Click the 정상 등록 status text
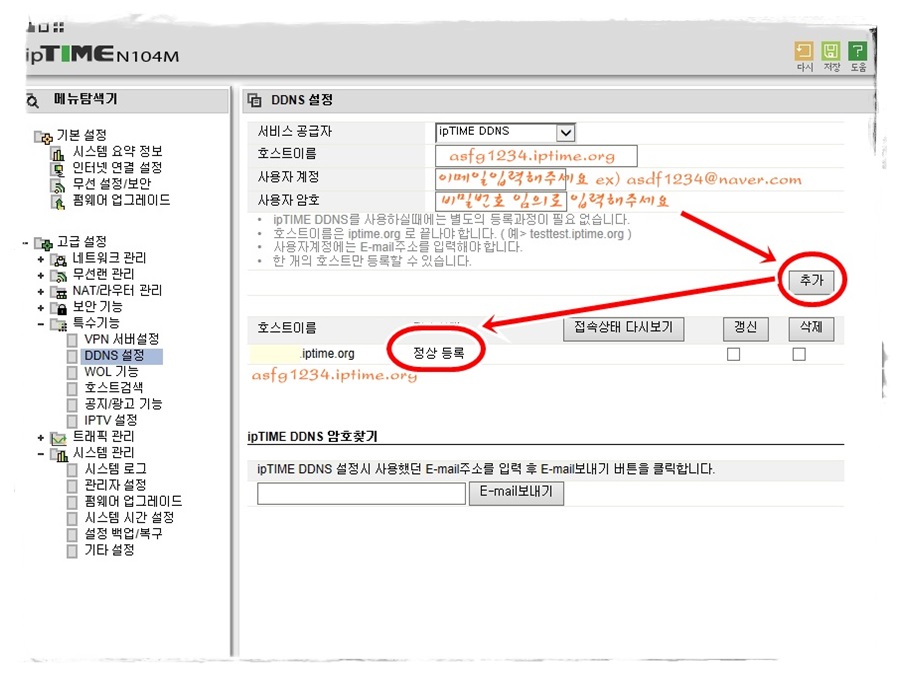The width and height of the screenshot is (900, 675). tap(439, 353)
